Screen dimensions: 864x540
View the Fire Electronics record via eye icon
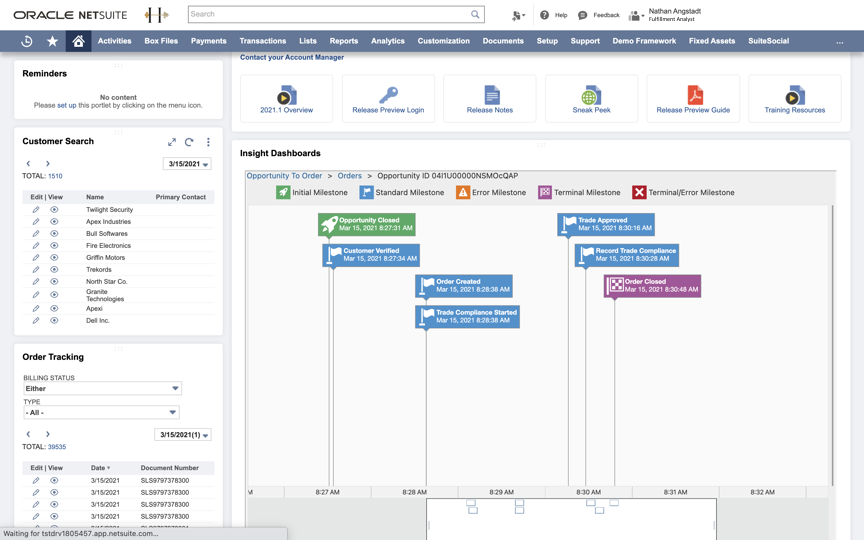[x=54, y=246]
